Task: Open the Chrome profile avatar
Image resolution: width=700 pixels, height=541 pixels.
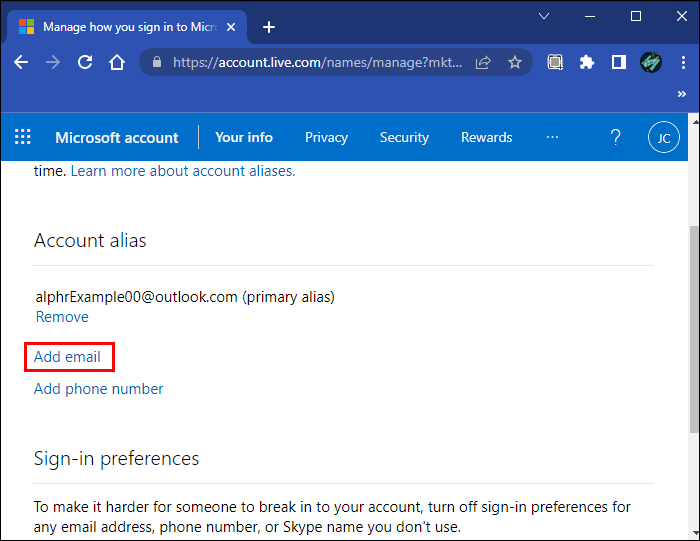Action: pos(650,62)
